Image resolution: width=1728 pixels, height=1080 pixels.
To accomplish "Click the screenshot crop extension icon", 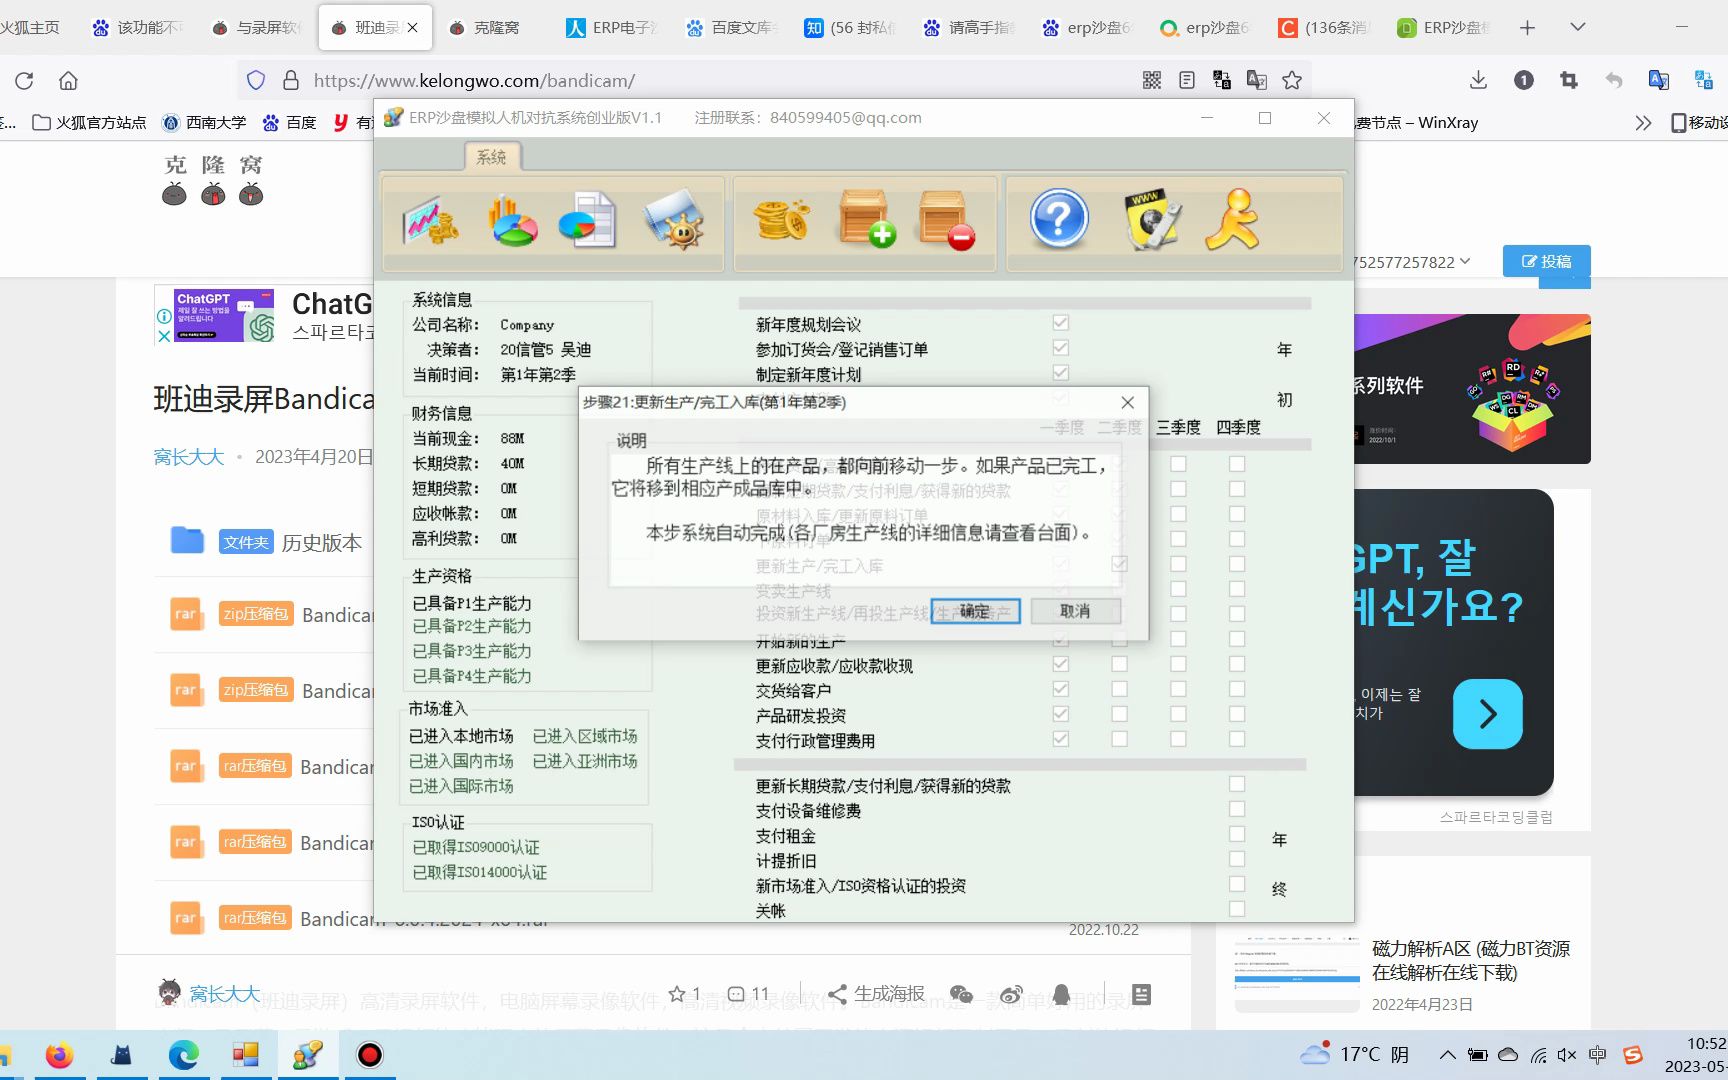I will [1568, 80].
